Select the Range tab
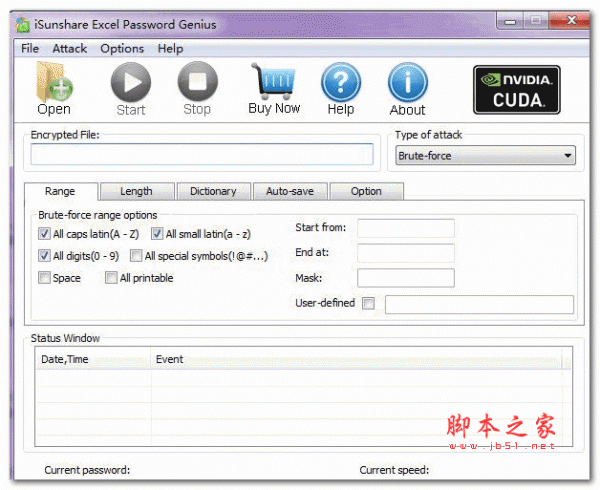 point(60,191)
